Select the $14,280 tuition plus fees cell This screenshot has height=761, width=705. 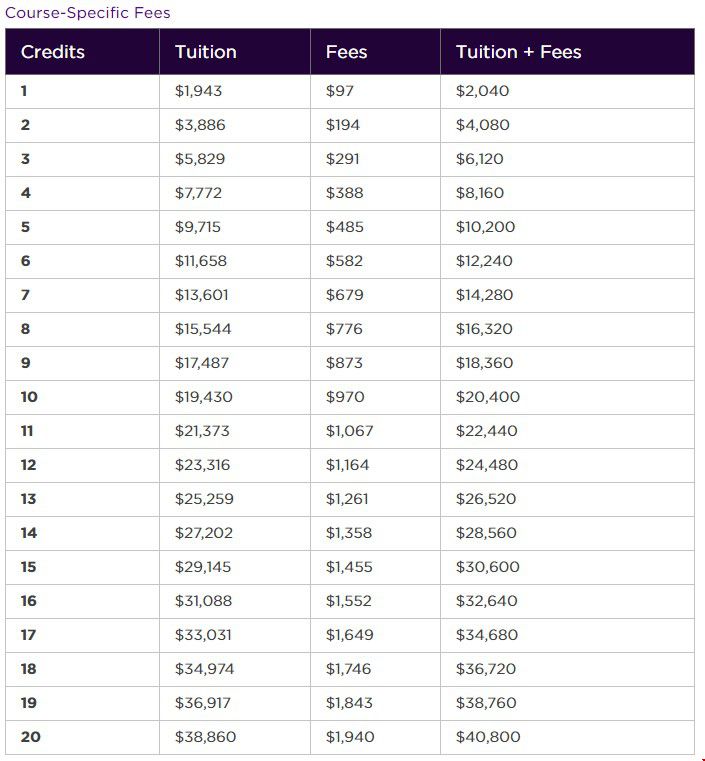tap(567, 295)
